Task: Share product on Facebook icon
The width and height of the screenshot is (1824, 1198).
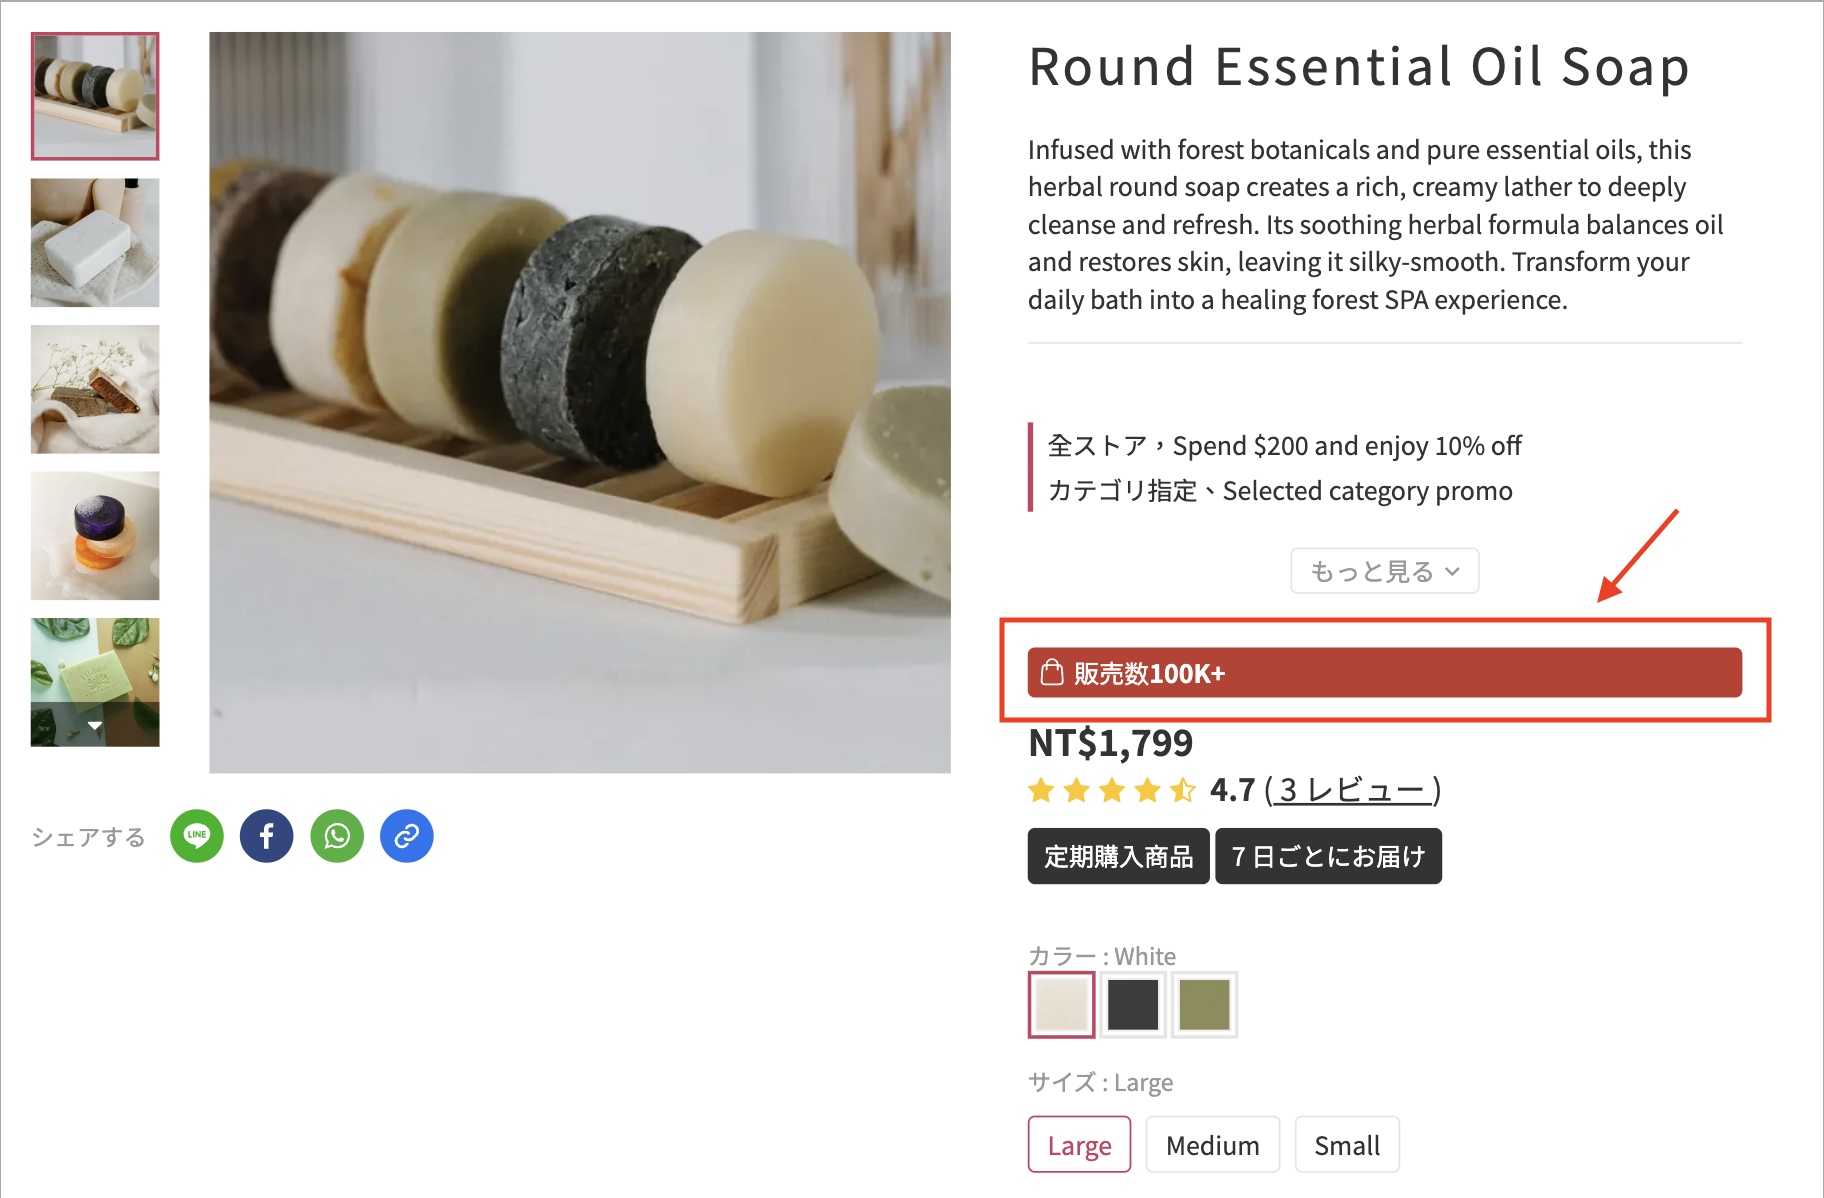Action: click(267, 836)
